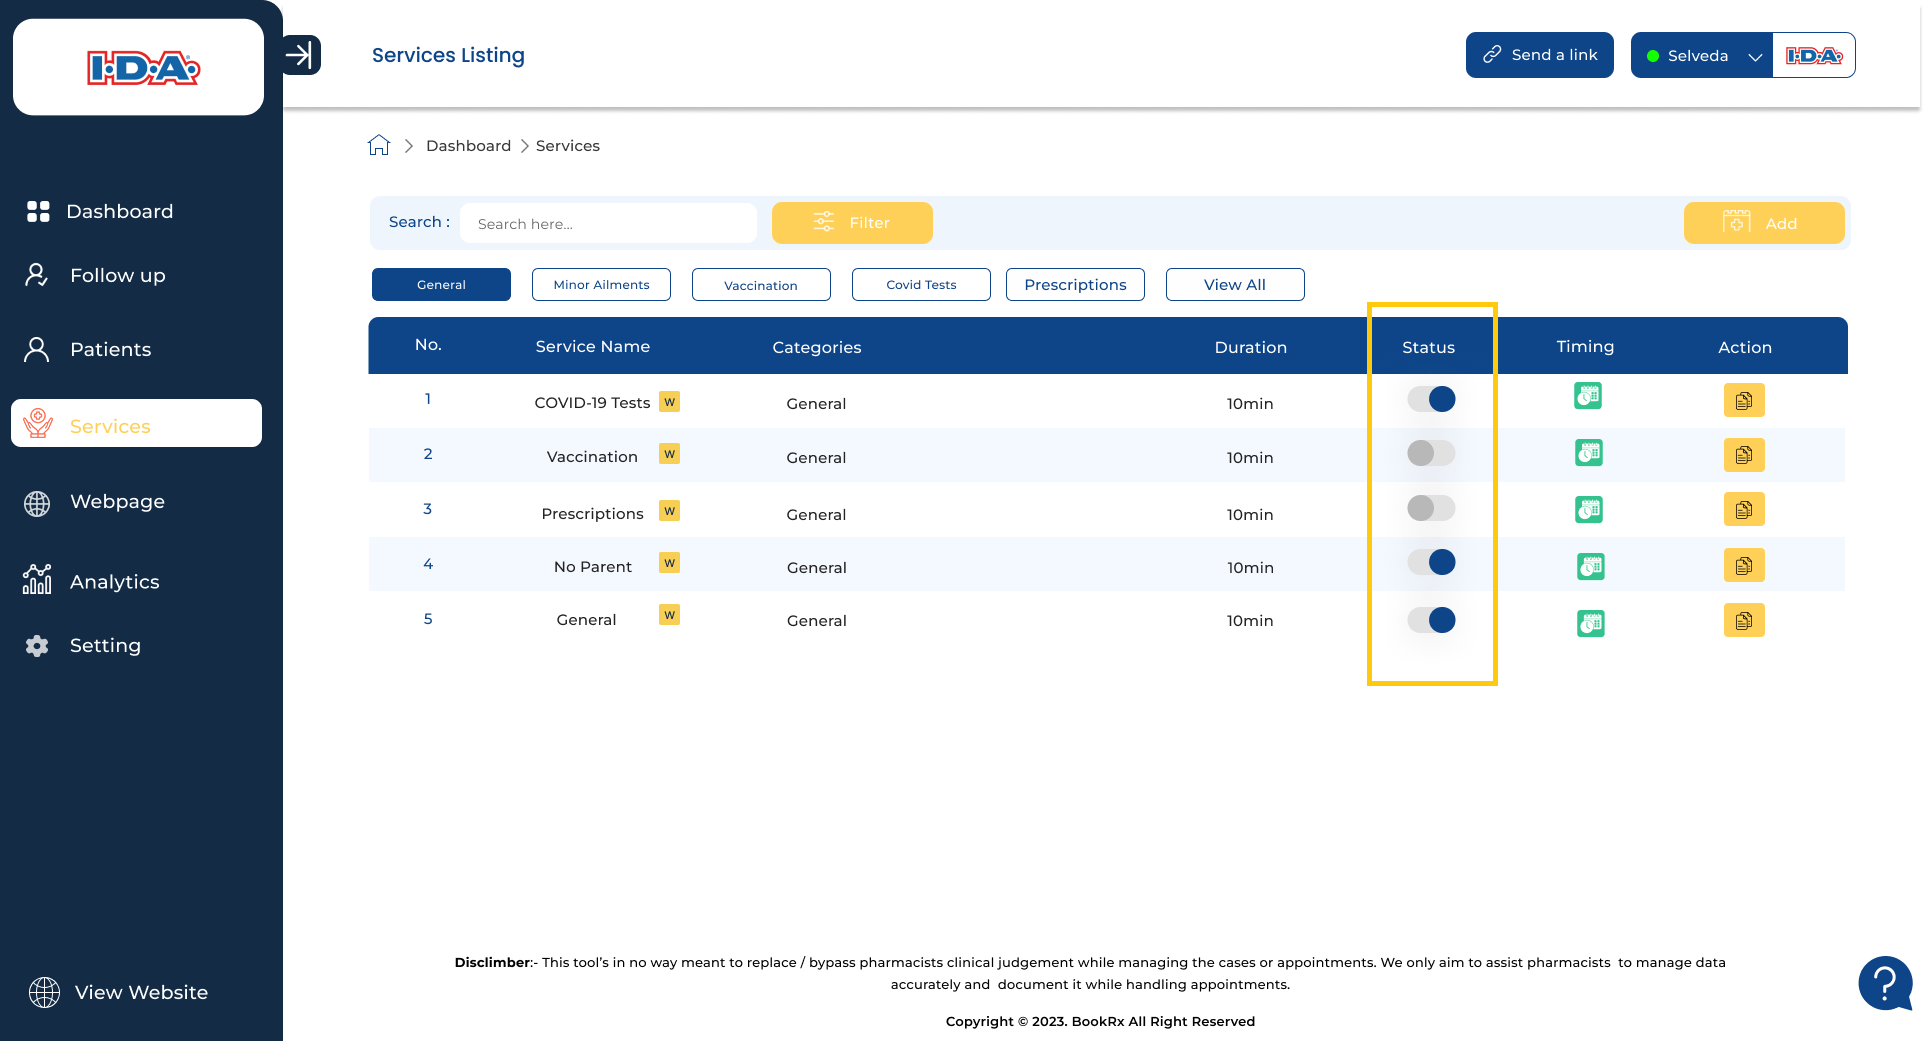Viewport: 1924px width, 1044px height.
Task: Click the Add service button
Action: click(x=1763, y=223)
